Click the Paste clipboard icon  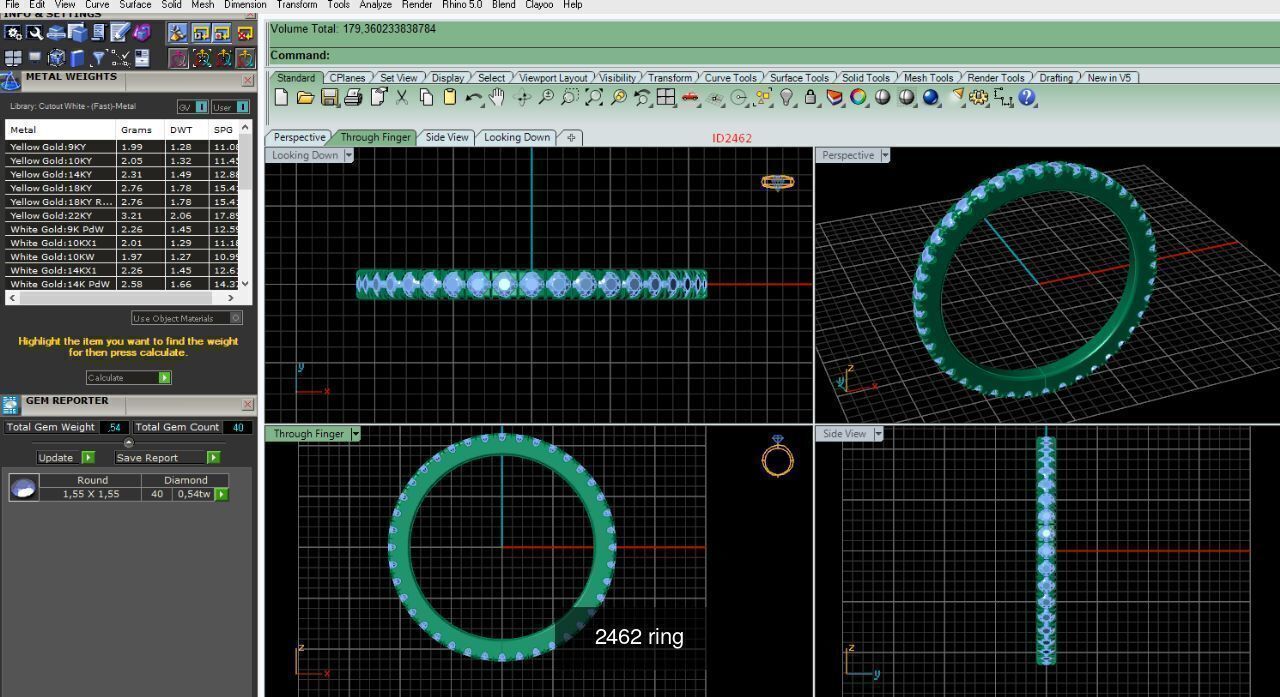point(450,97)
